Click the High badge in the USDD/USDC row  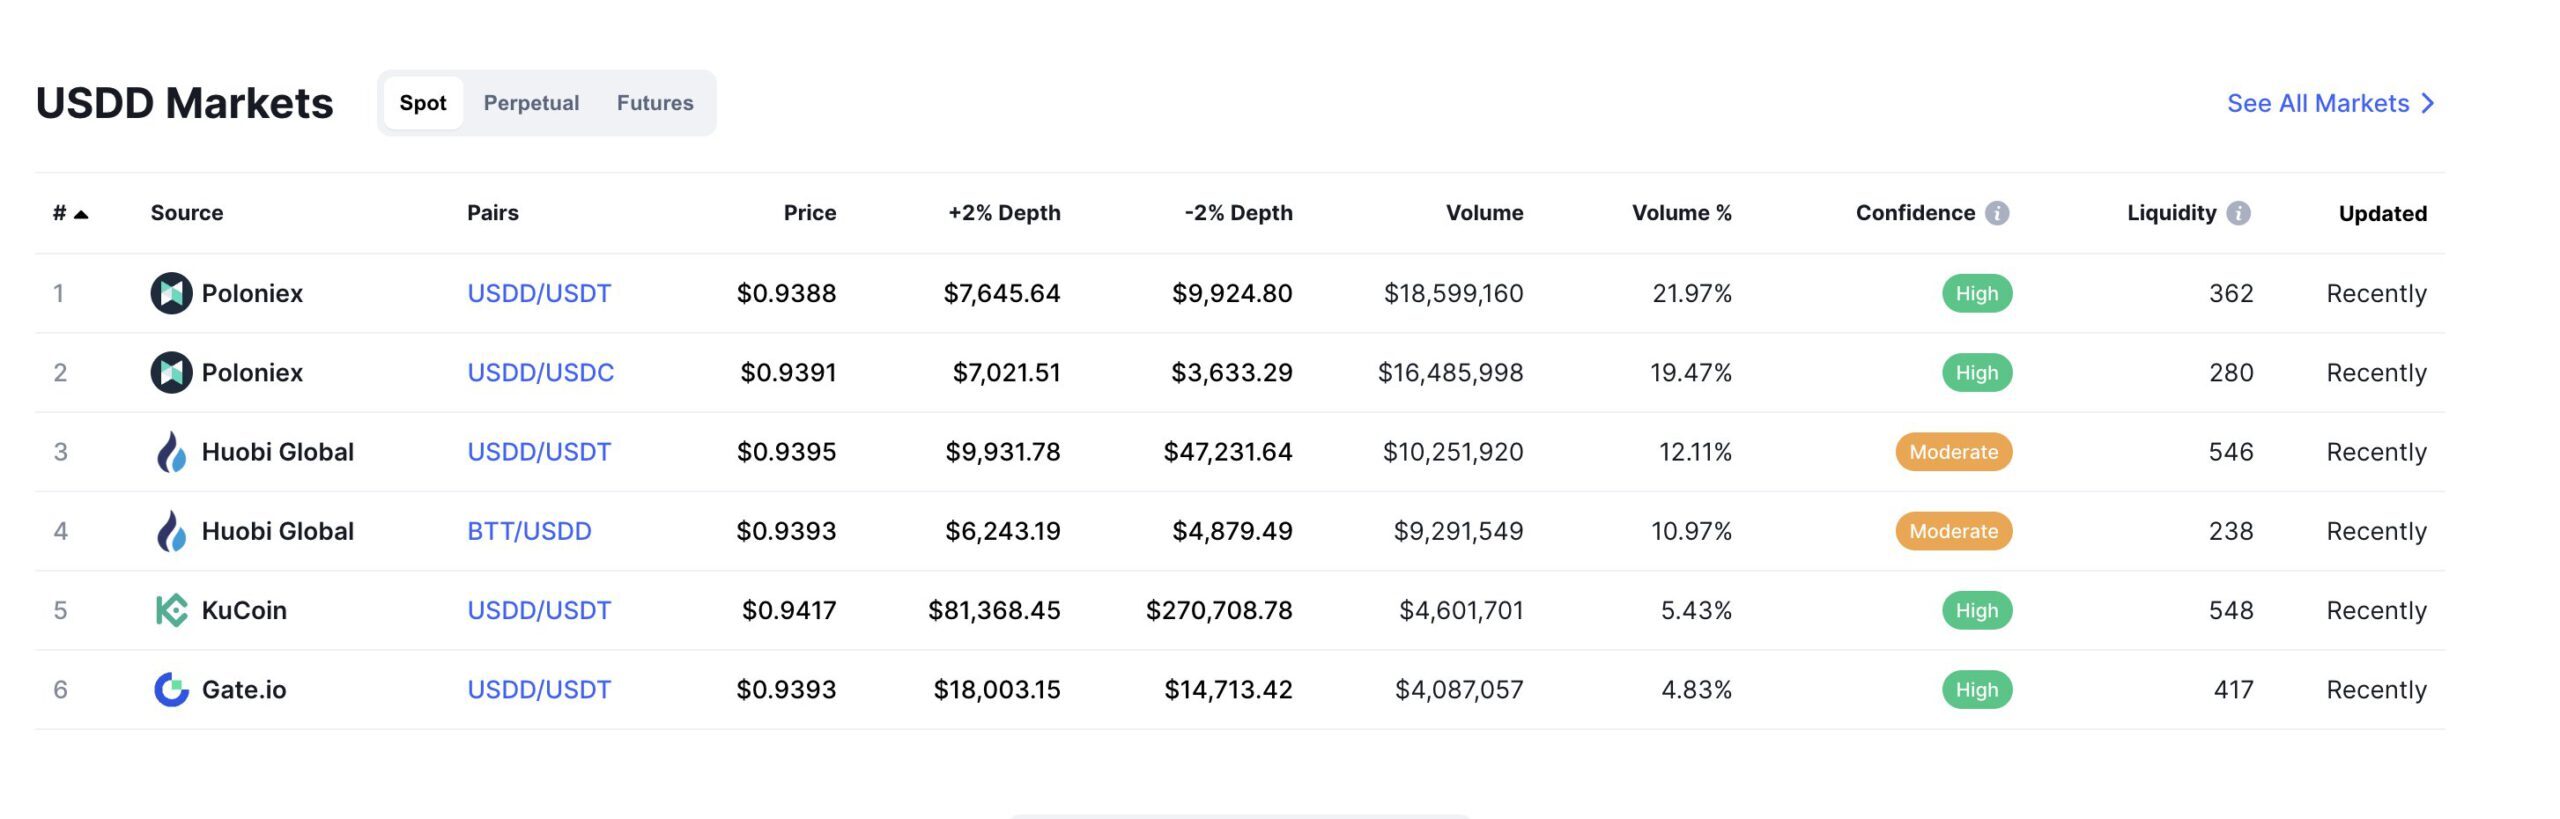[1977, 372]
